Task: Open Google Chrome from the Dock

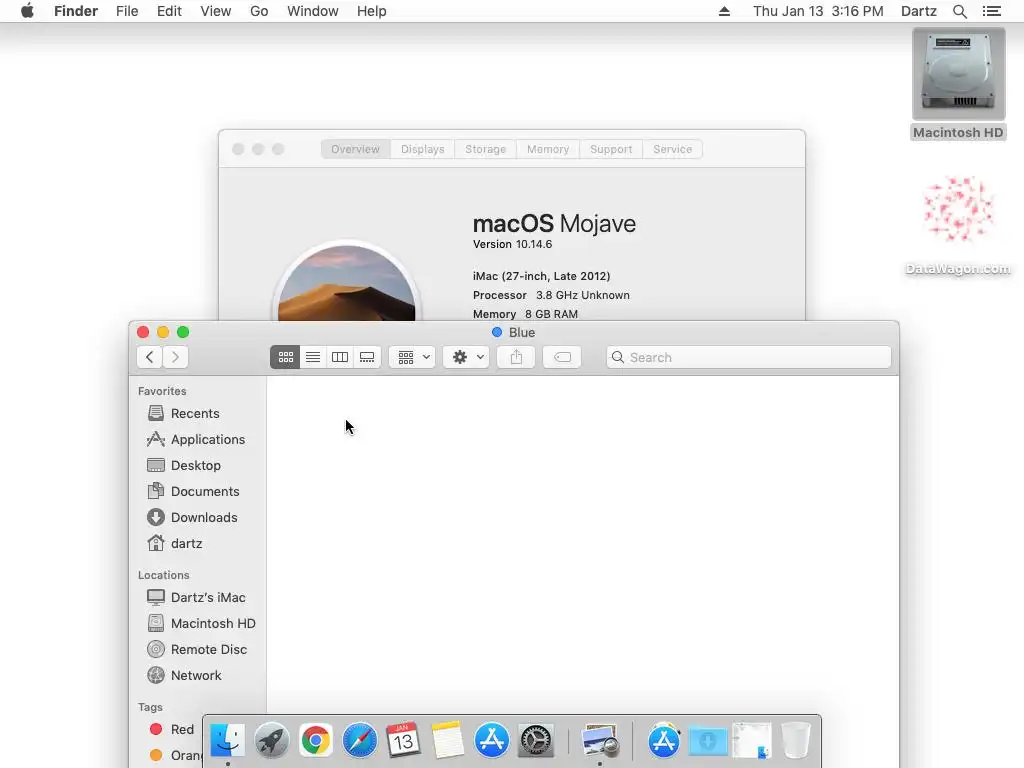Action: 315,741
